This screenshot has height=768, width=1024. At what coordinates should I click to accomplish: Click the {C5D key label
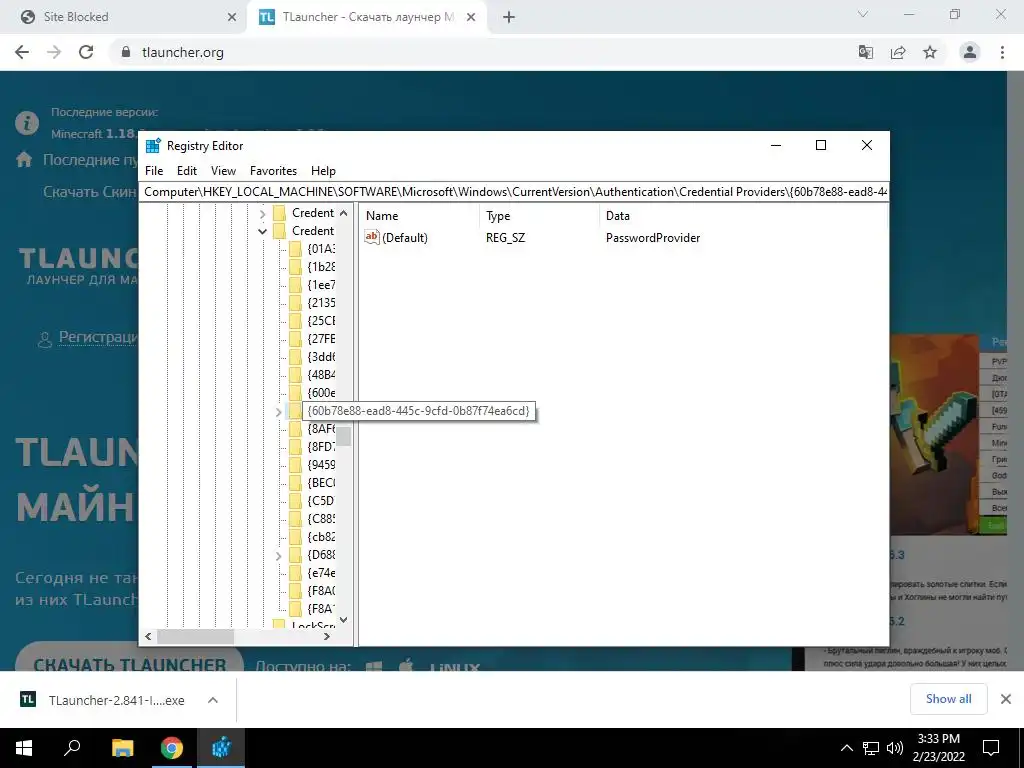tap(321, 501)
